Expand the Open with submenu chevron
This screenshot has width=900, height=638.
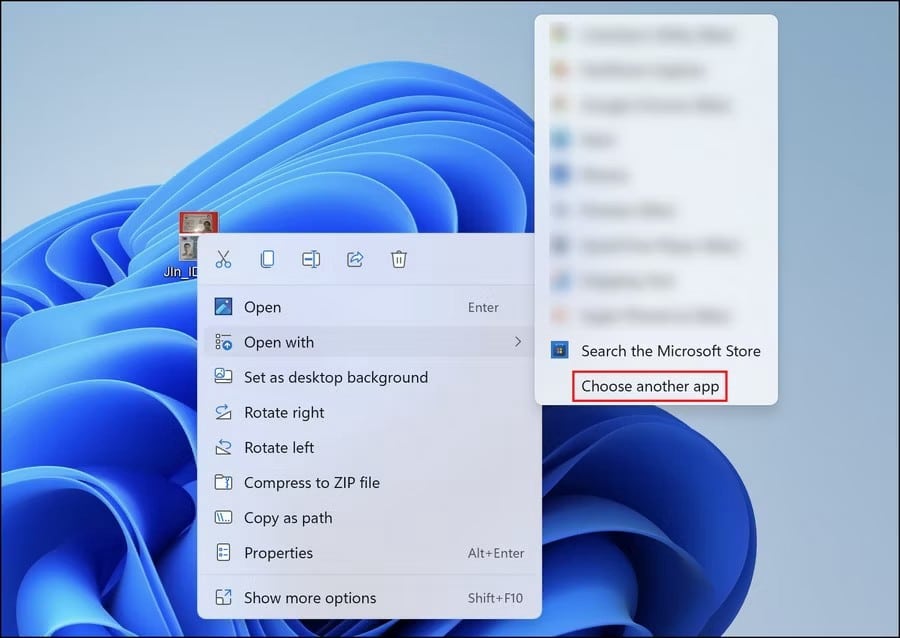pos(518,342)
